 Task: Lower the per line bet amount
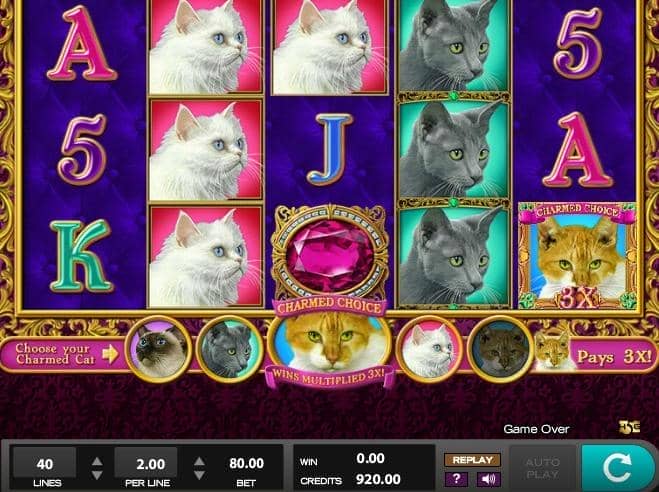(199, 475)
